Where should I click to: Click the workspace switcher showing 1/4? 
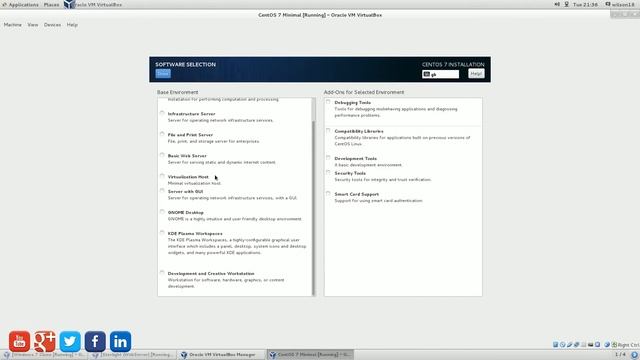[620, 355]
